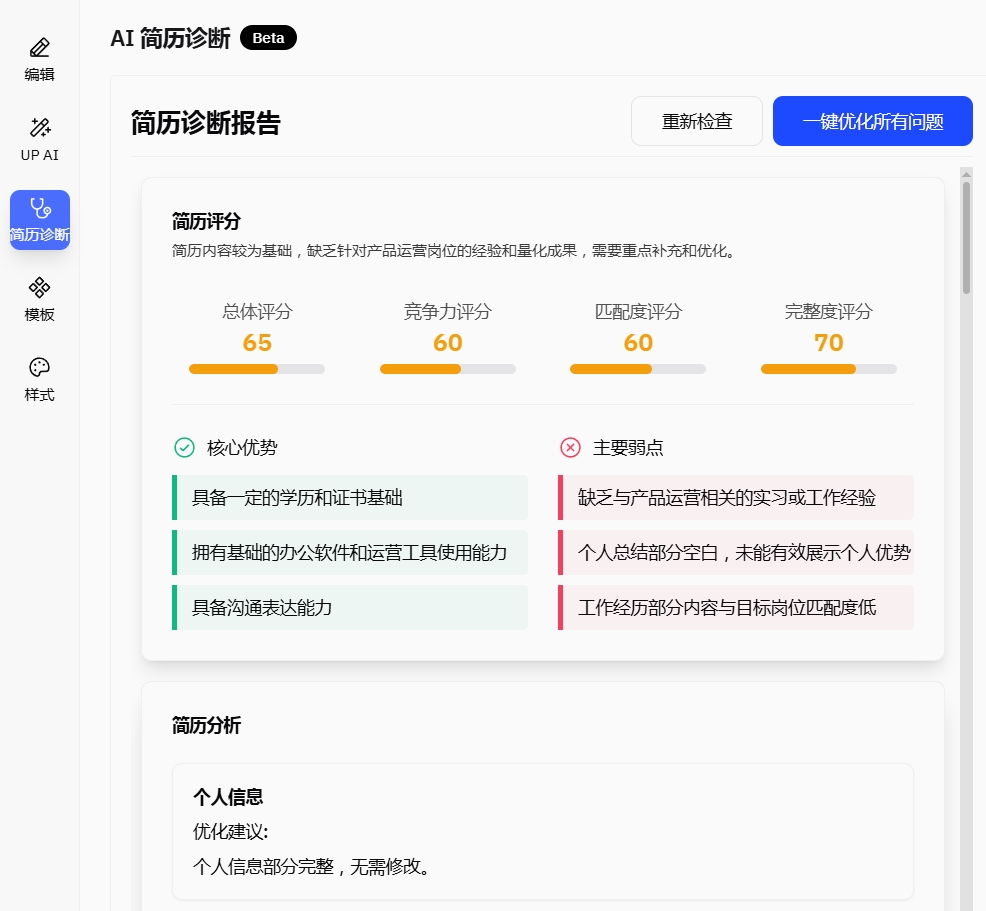
Task: Open the 模板 templates icon
Action: click(x=40, y=288)
